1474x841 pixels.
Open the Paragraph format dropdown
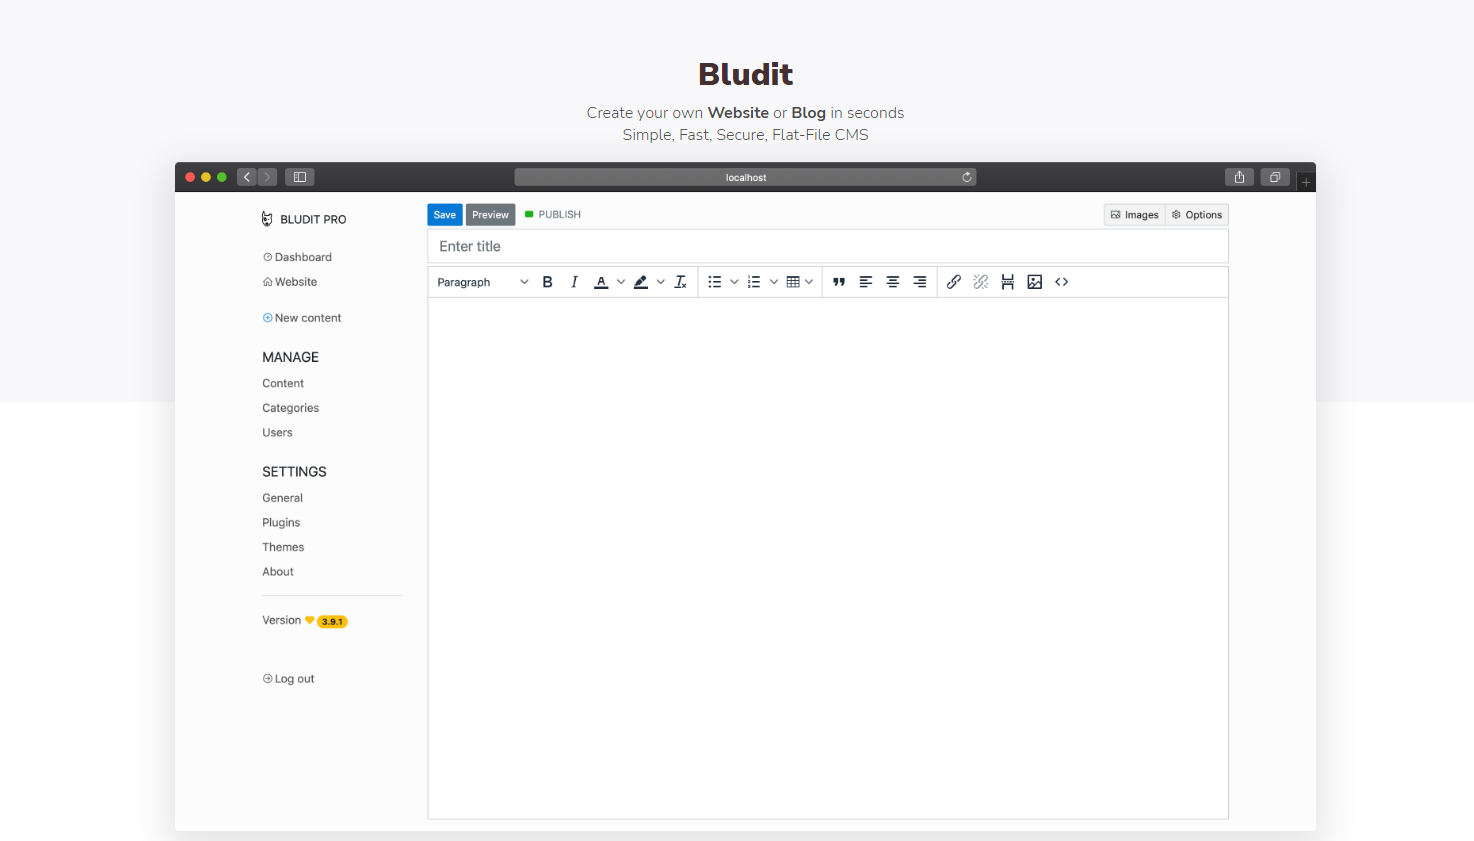coord(482,282)
